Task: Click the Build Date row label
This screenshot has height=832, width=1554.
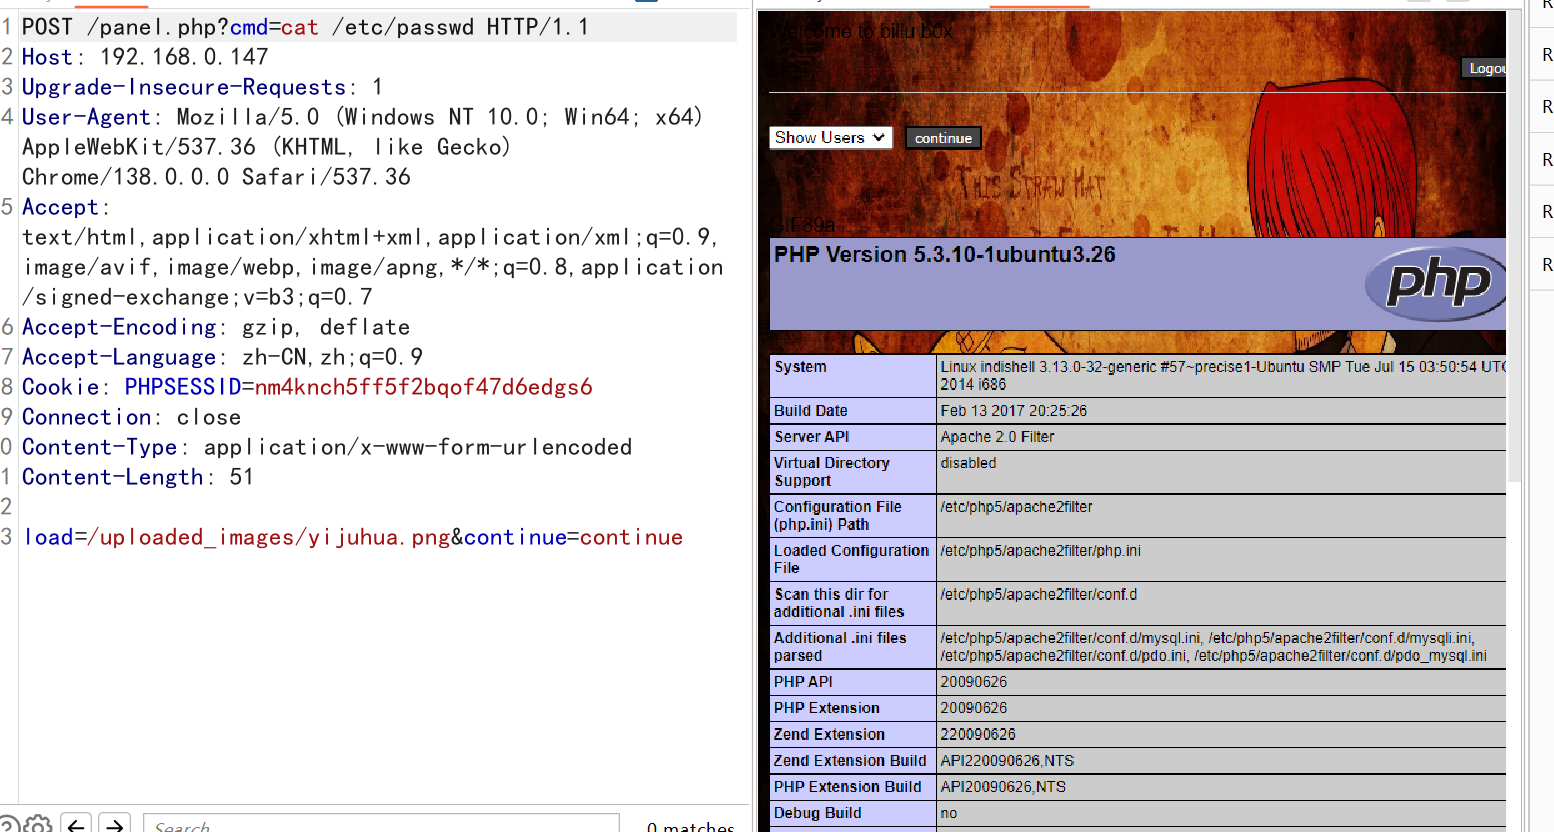Action: (x=811, y=411)
